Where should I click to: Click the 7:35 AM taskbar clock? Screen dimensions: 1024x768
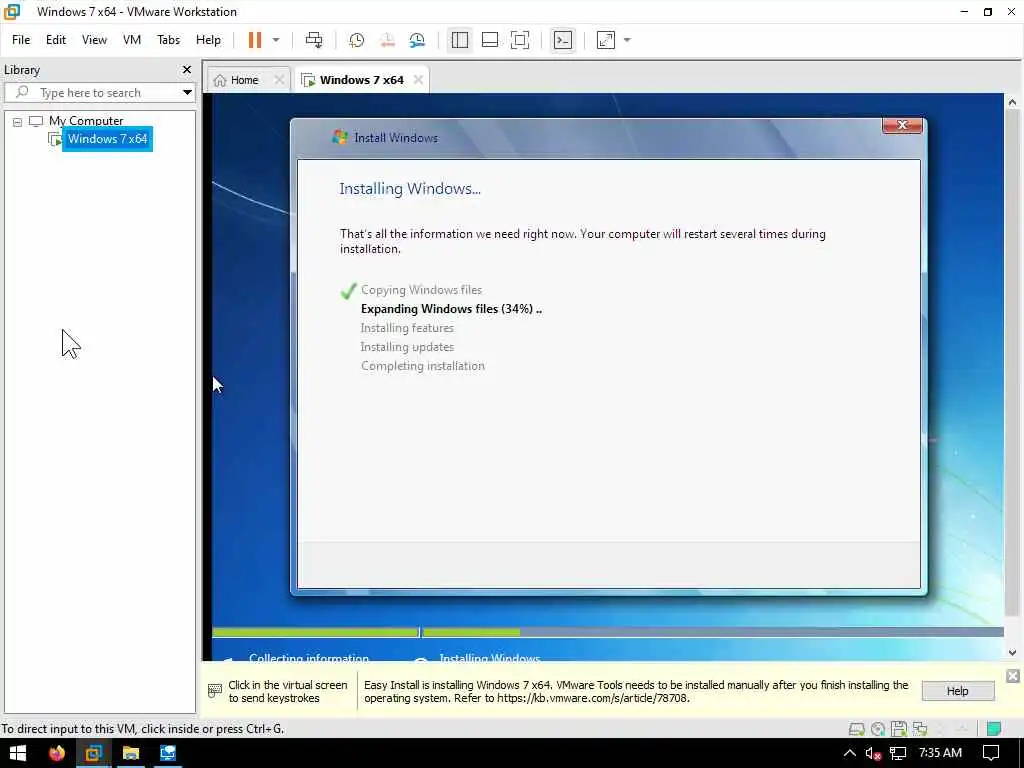(940, 752)
